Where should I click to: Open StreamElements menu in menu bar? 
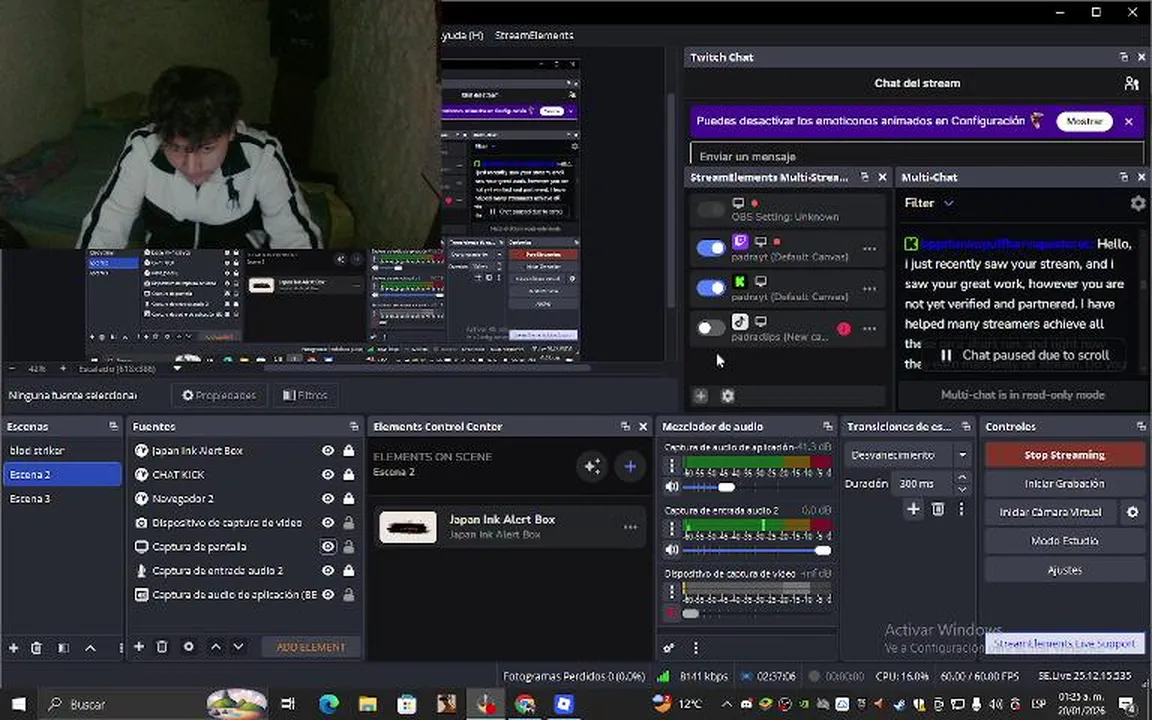[534, 35]
